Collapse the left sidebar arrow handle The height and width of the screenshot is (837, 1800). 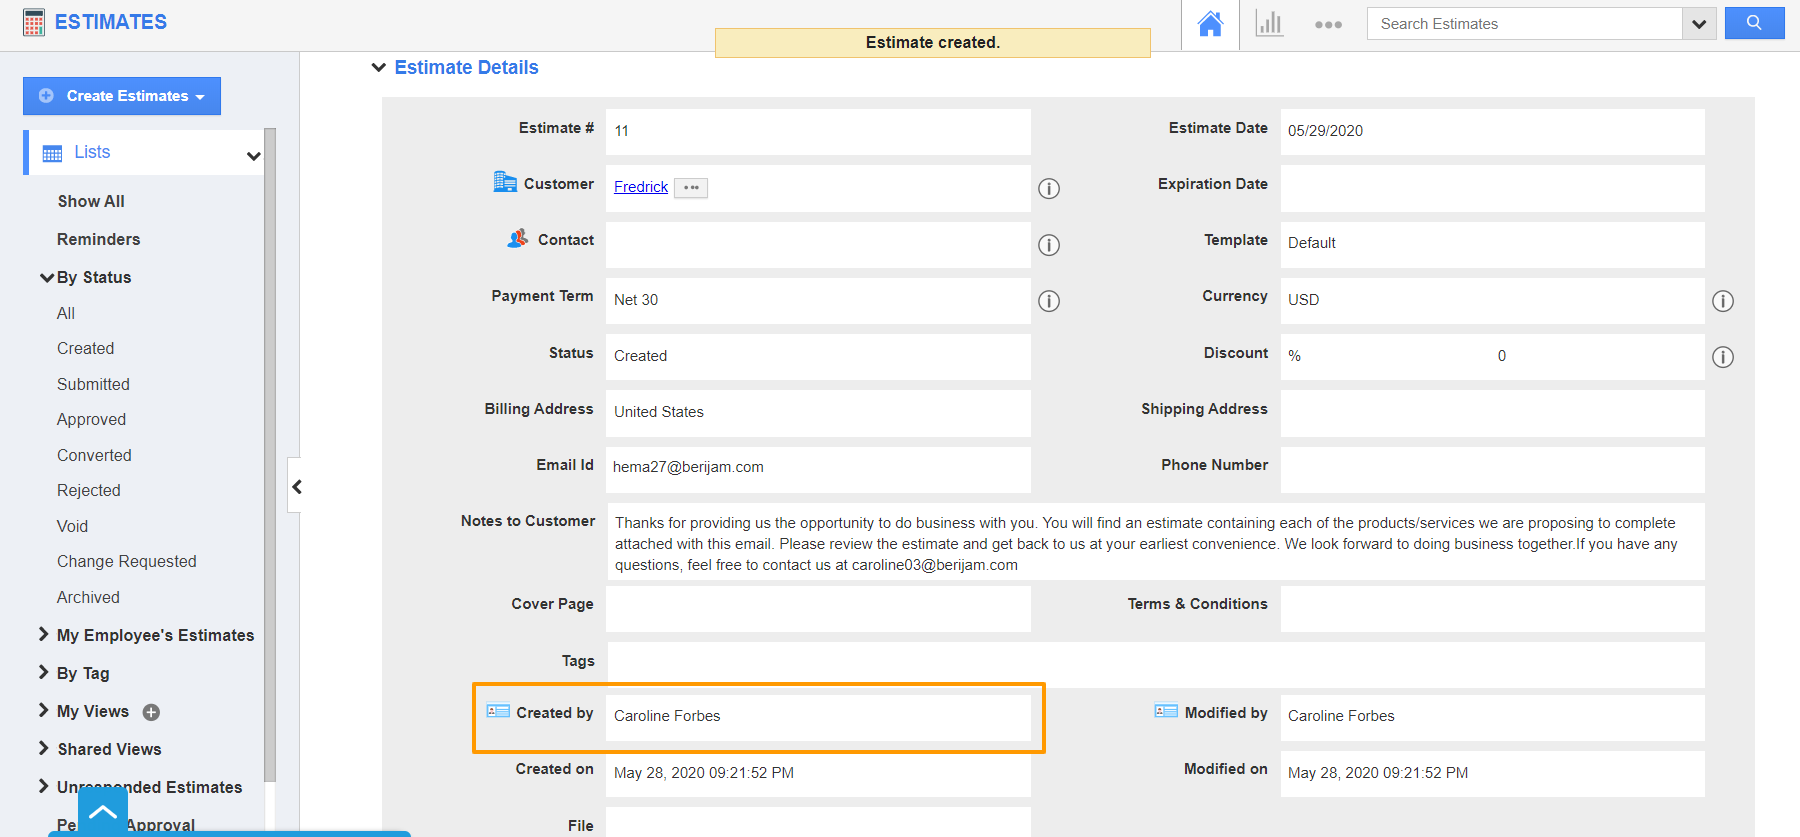(x=296, y=486)
